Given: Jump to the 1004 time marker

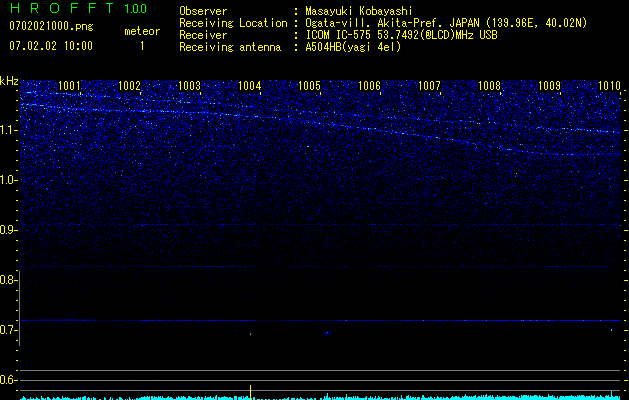Looking at the screenshot, I should click(249, 86).
